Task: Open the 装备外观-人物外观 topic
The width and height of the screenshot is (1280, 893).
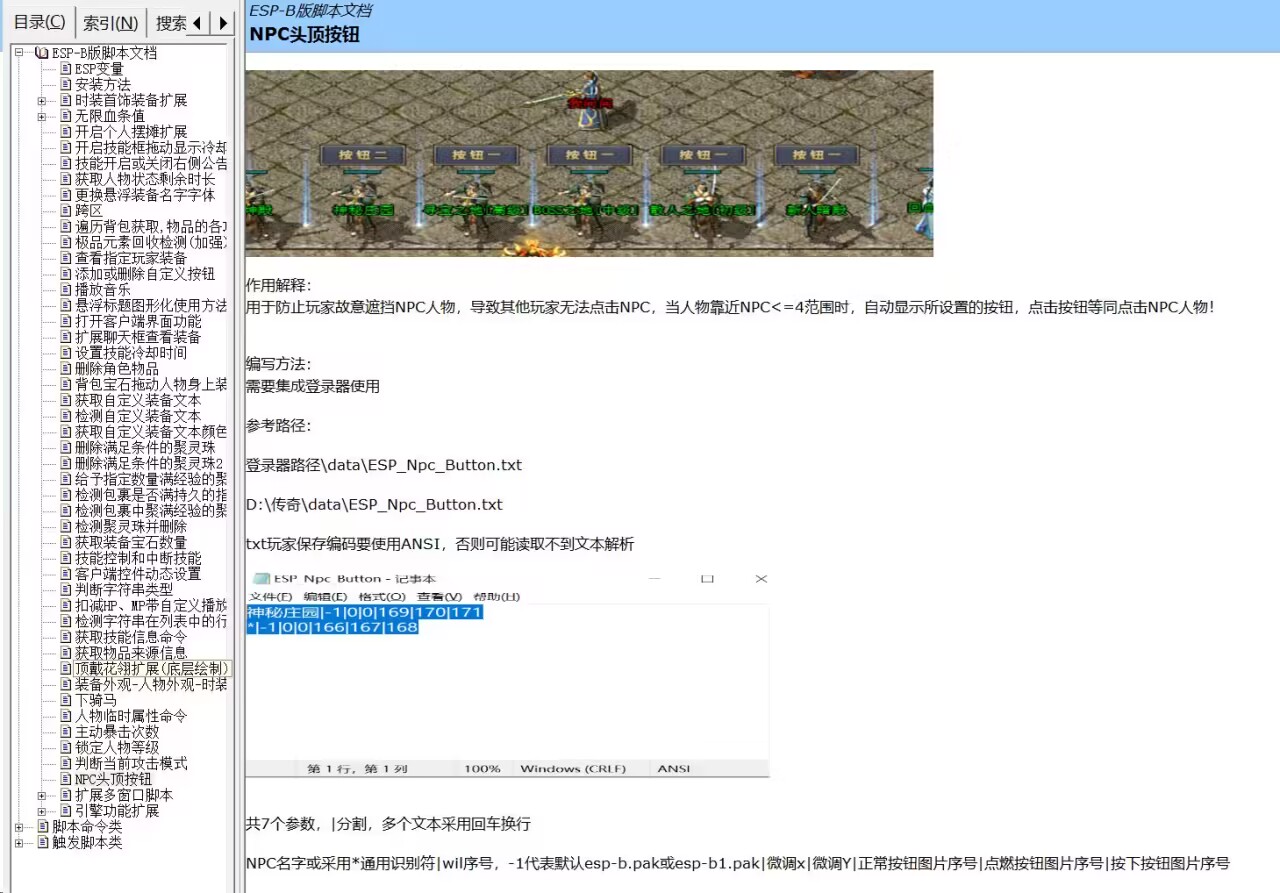Action: 151,685
